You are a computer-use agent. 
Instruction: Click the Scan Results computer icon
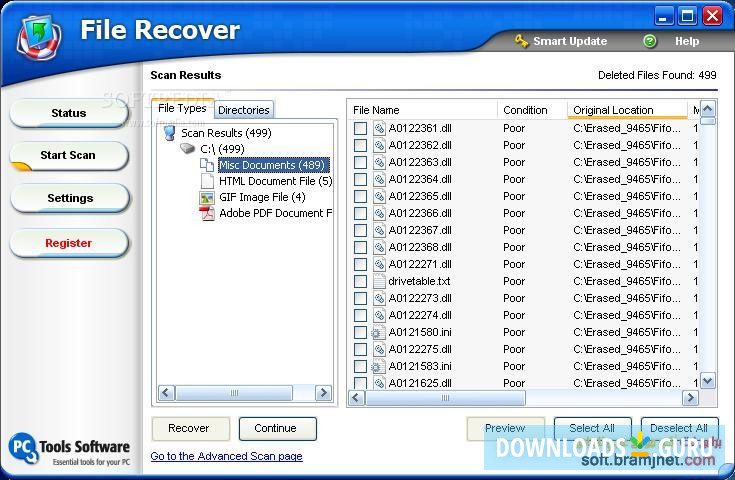(x=169, y=133)
